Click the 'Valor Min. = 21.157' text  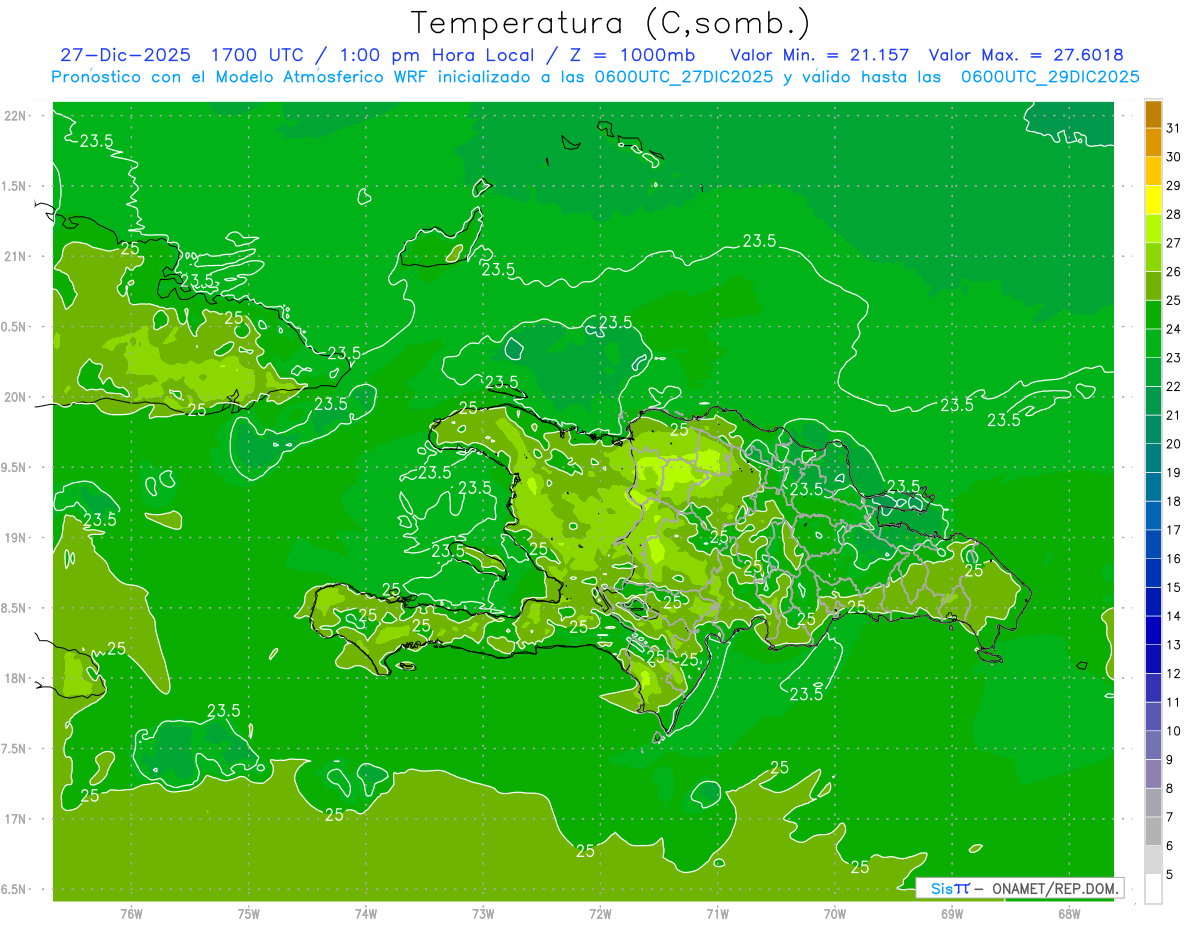pyautogui.click(x=820, y=55)
